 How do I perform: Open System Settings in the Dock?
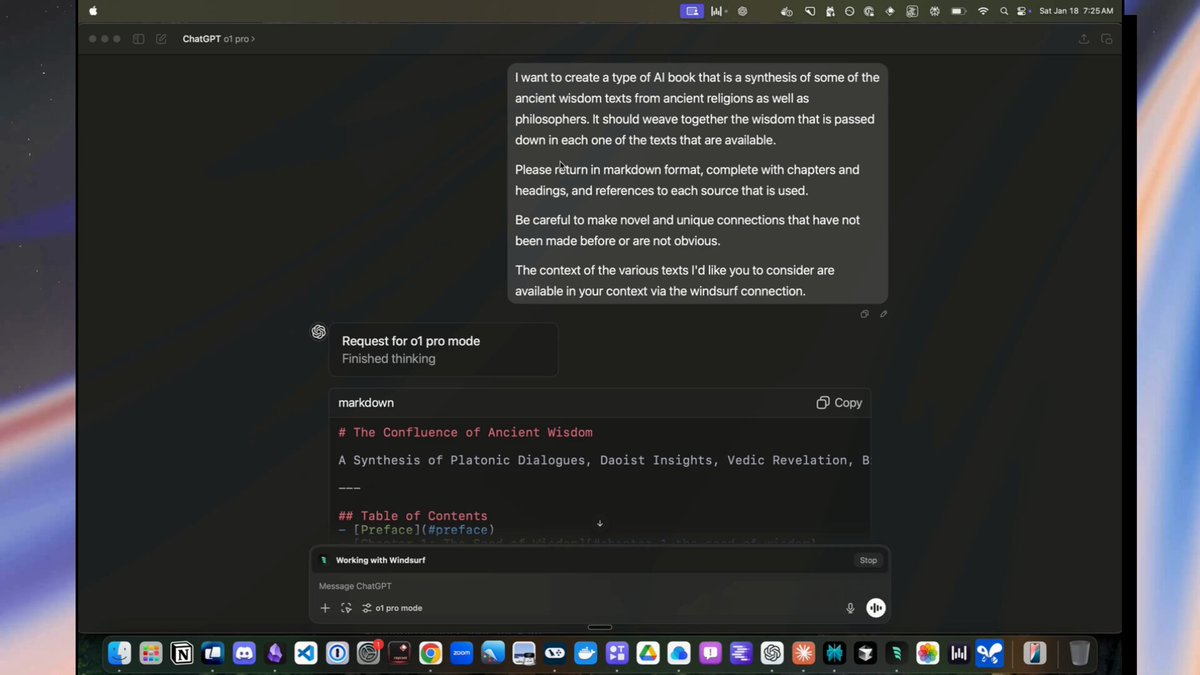(x=369, y=653)
